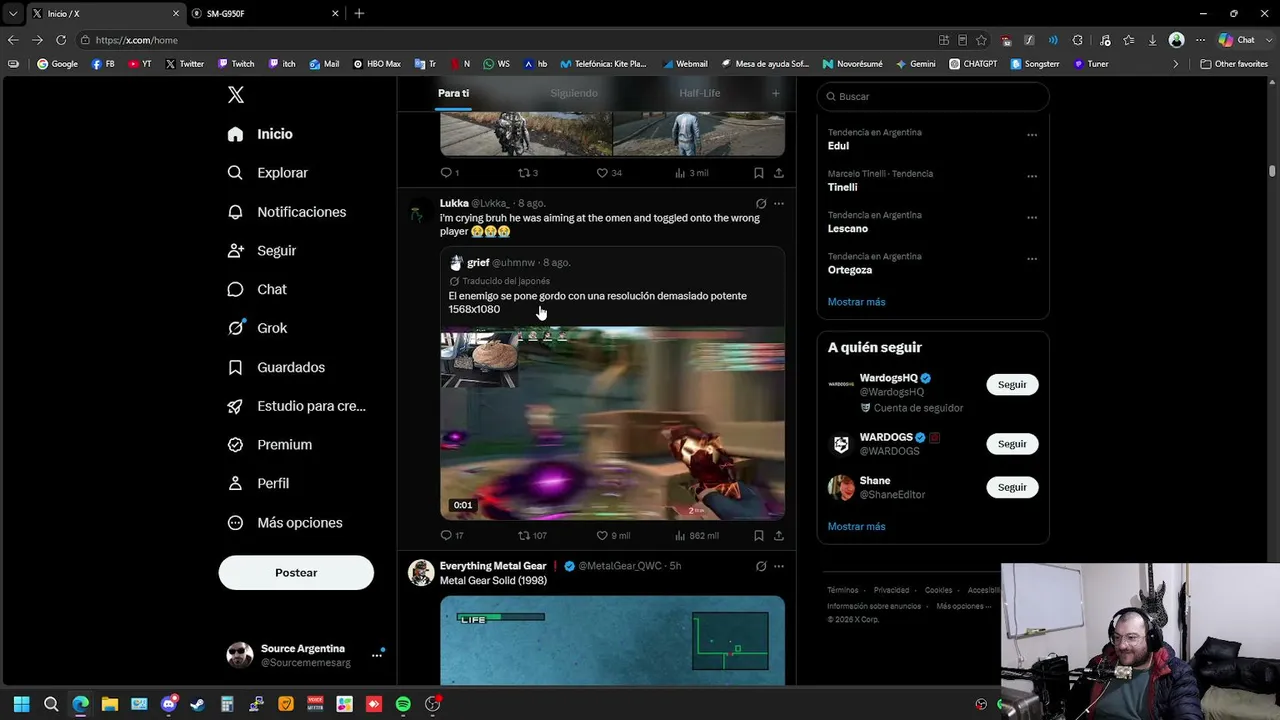1280x720 pixels.
Task: Open Explorar from the sidebar
Action: 267,173
